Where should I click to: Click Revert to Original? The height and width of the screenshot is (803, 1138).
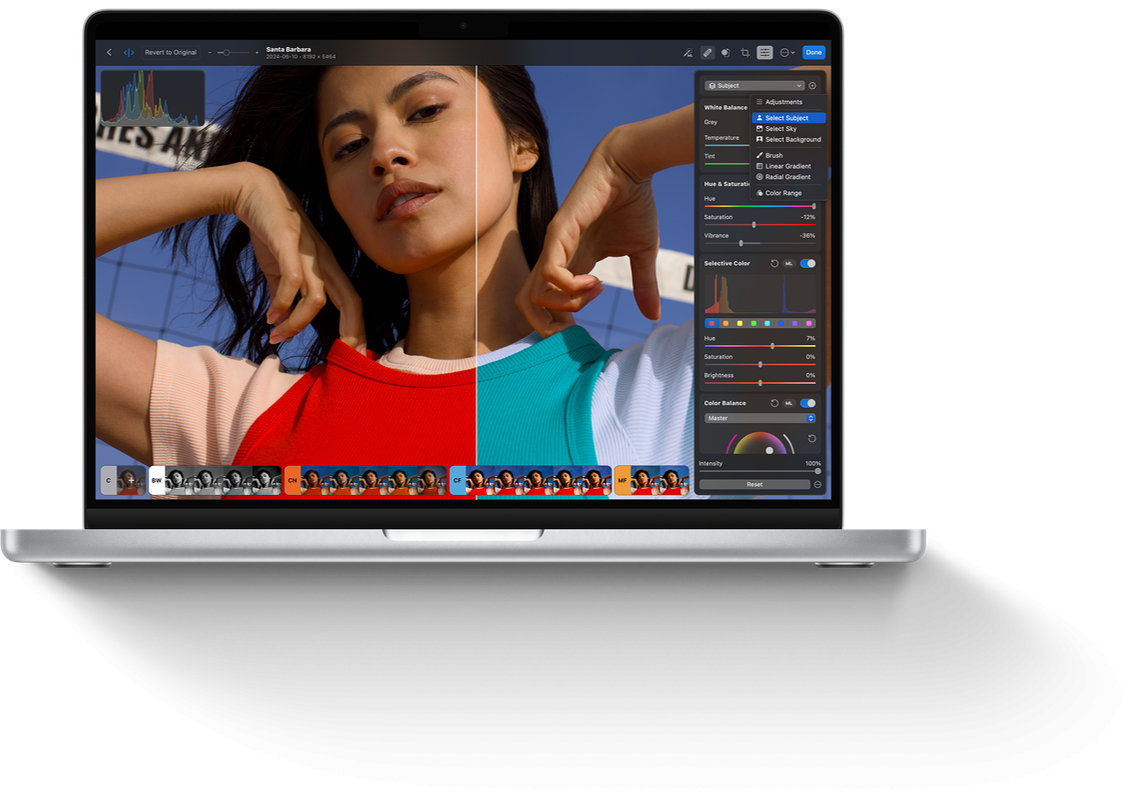171,52
